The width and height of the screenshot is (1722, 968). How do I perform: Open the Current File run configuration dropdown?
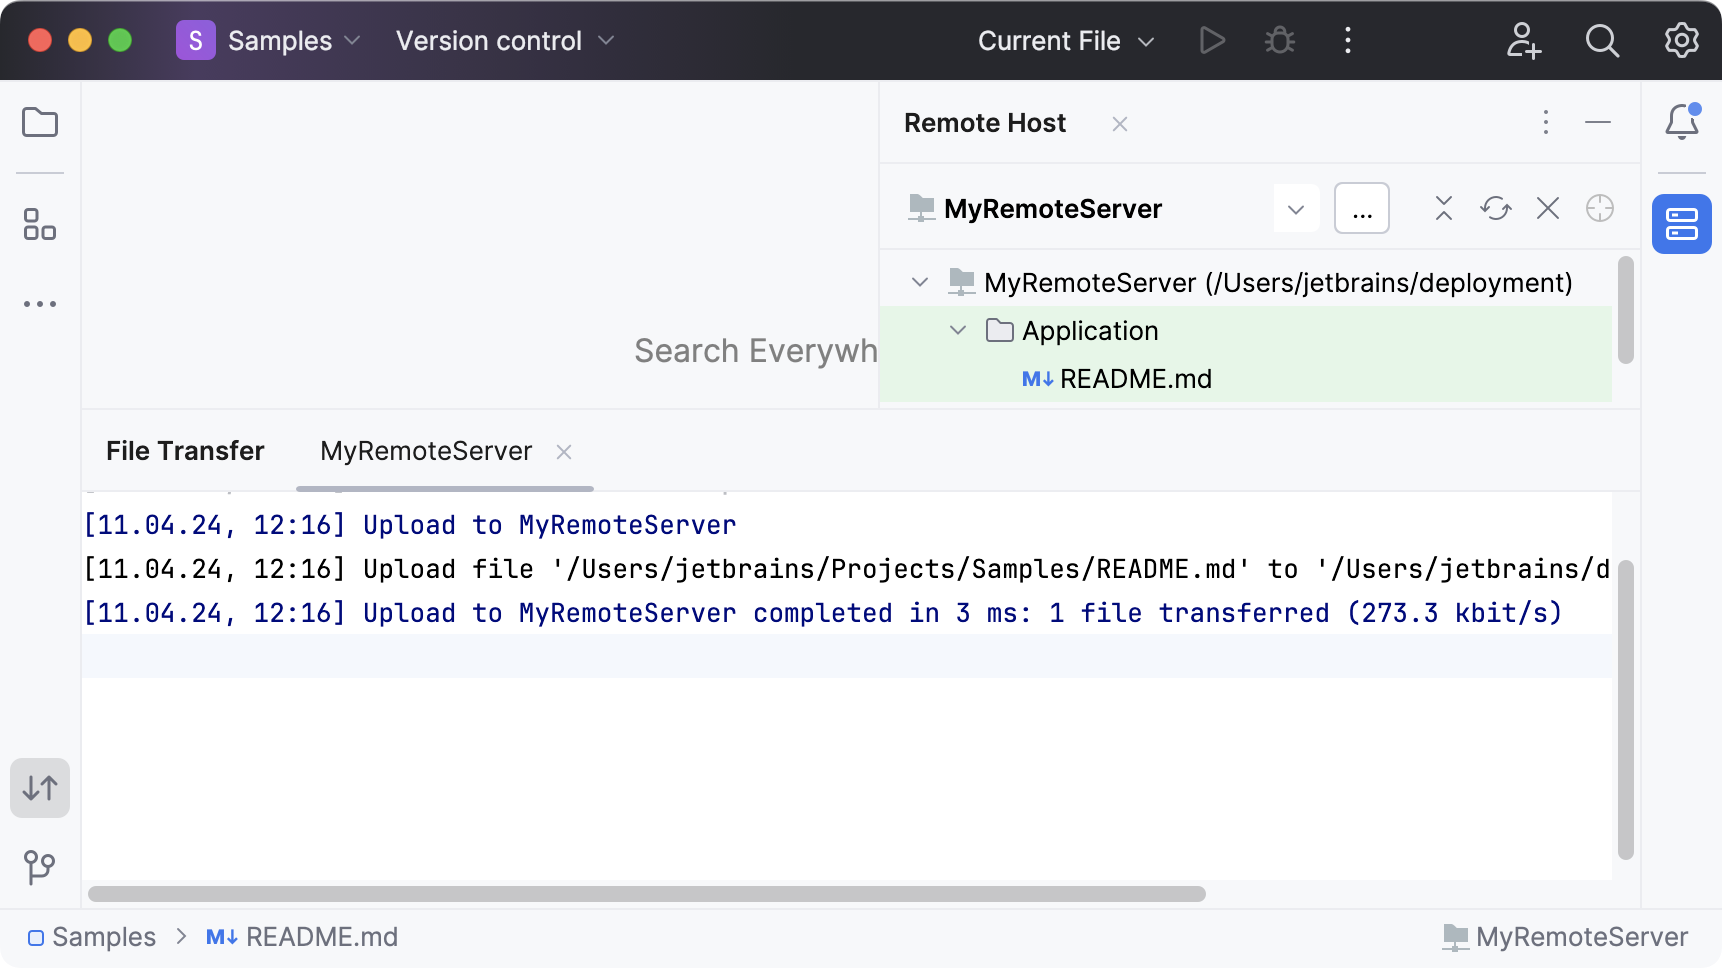click(x=1065, y=40)
